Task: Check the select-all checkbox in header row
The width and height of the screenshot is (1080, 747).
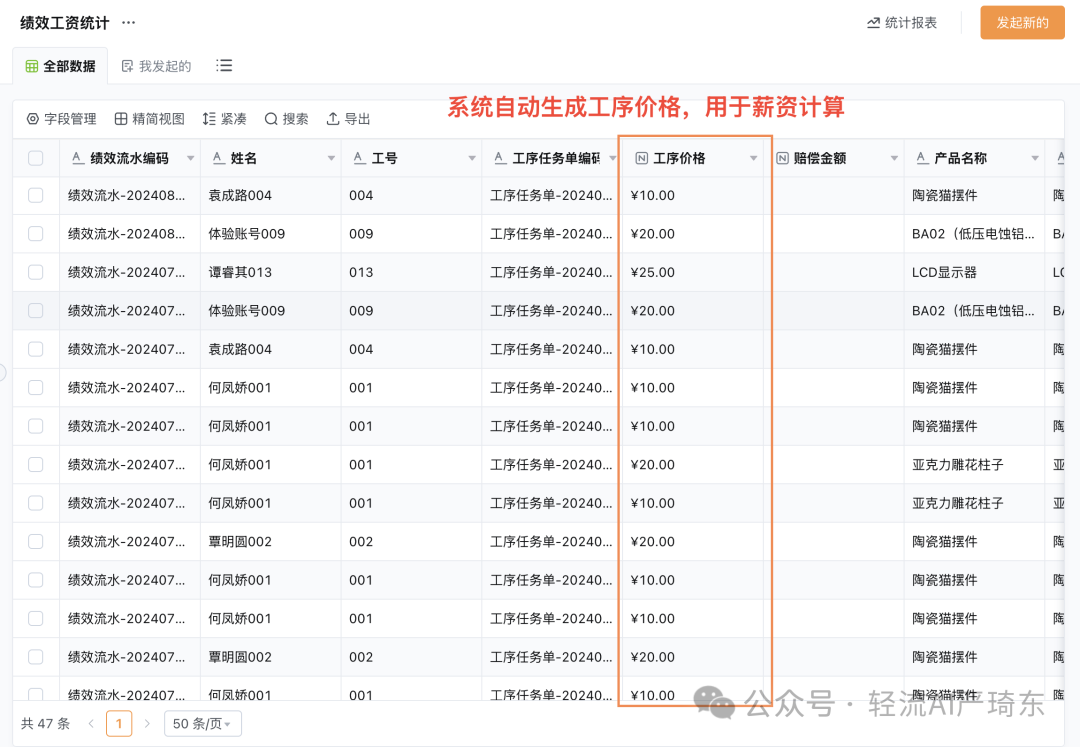Action: pyautogui.click(x=38, y=157)
